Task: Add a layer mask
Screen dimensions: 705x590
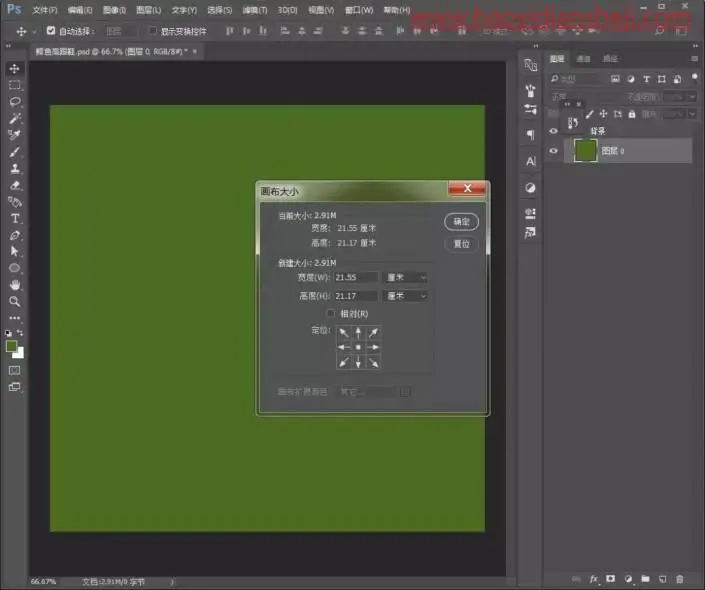Action: (610, 579)
